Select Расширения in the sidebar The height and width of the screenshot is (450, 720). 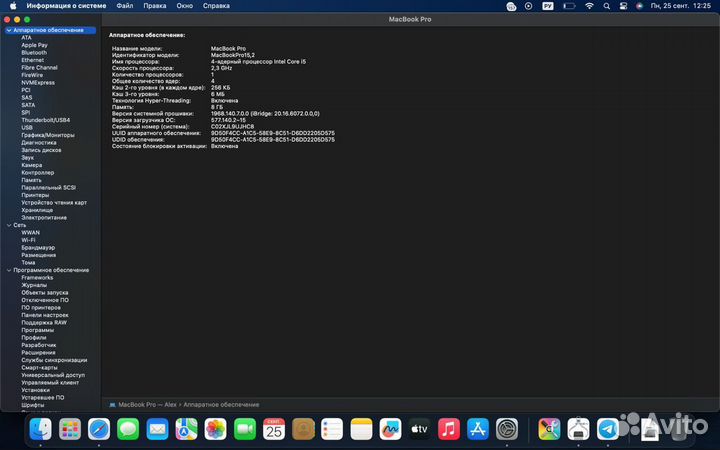click(38, 353)
